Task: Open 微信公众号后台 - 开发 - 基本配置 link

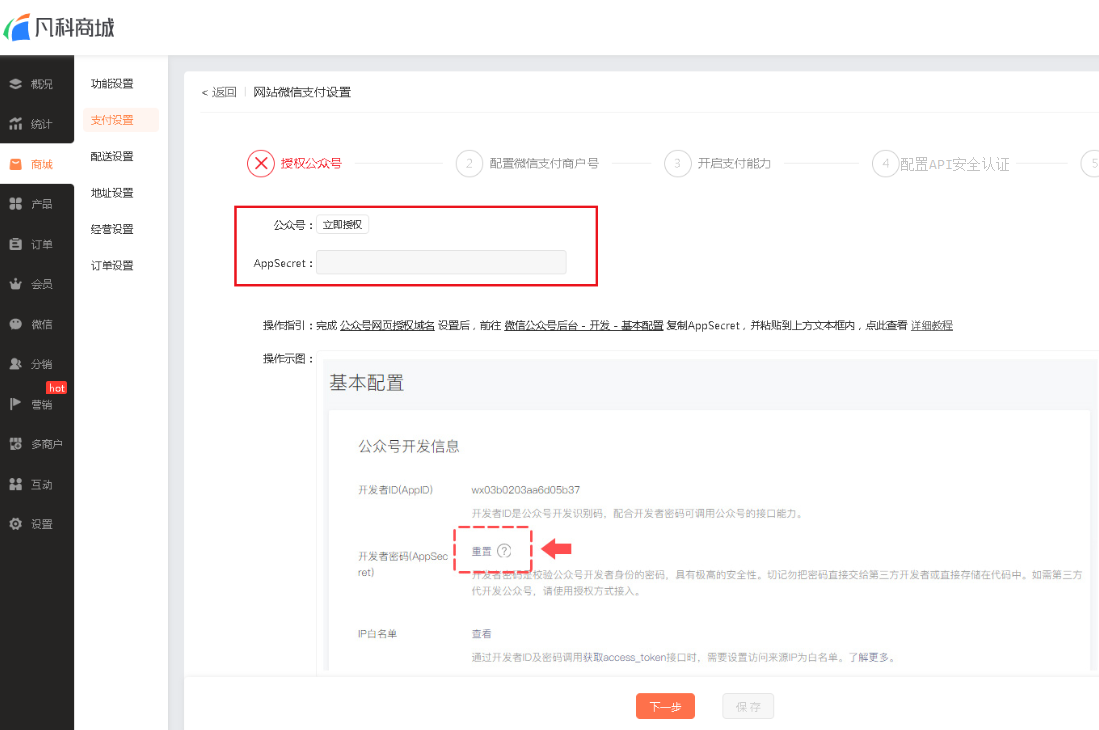Action: [583, 325]
